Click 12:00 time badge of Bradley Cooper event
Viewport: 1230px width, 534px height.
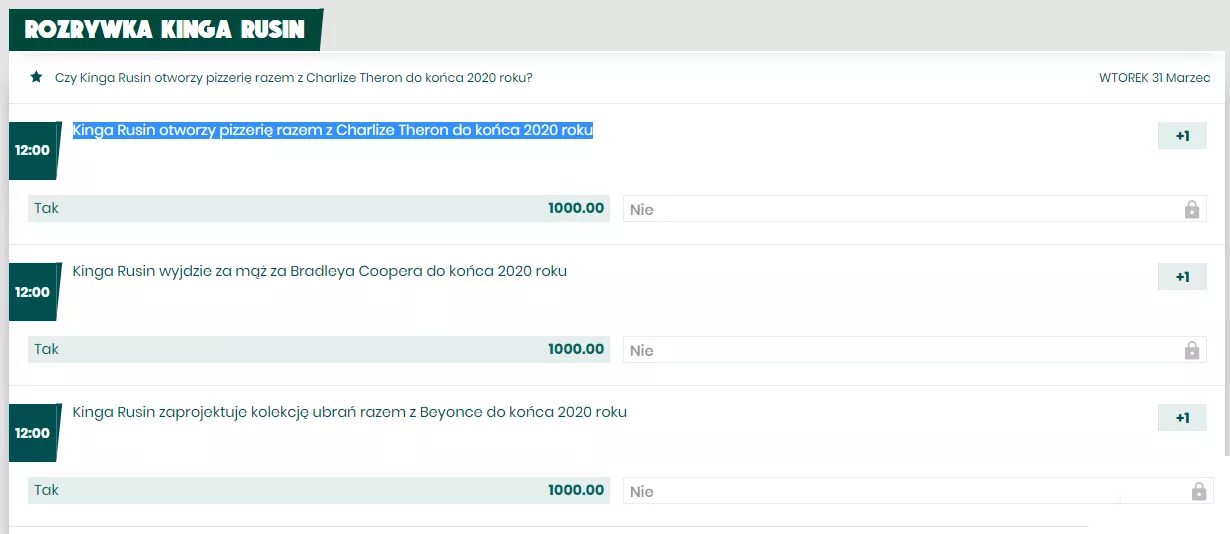pyautogui.click(x=33, y=292)
